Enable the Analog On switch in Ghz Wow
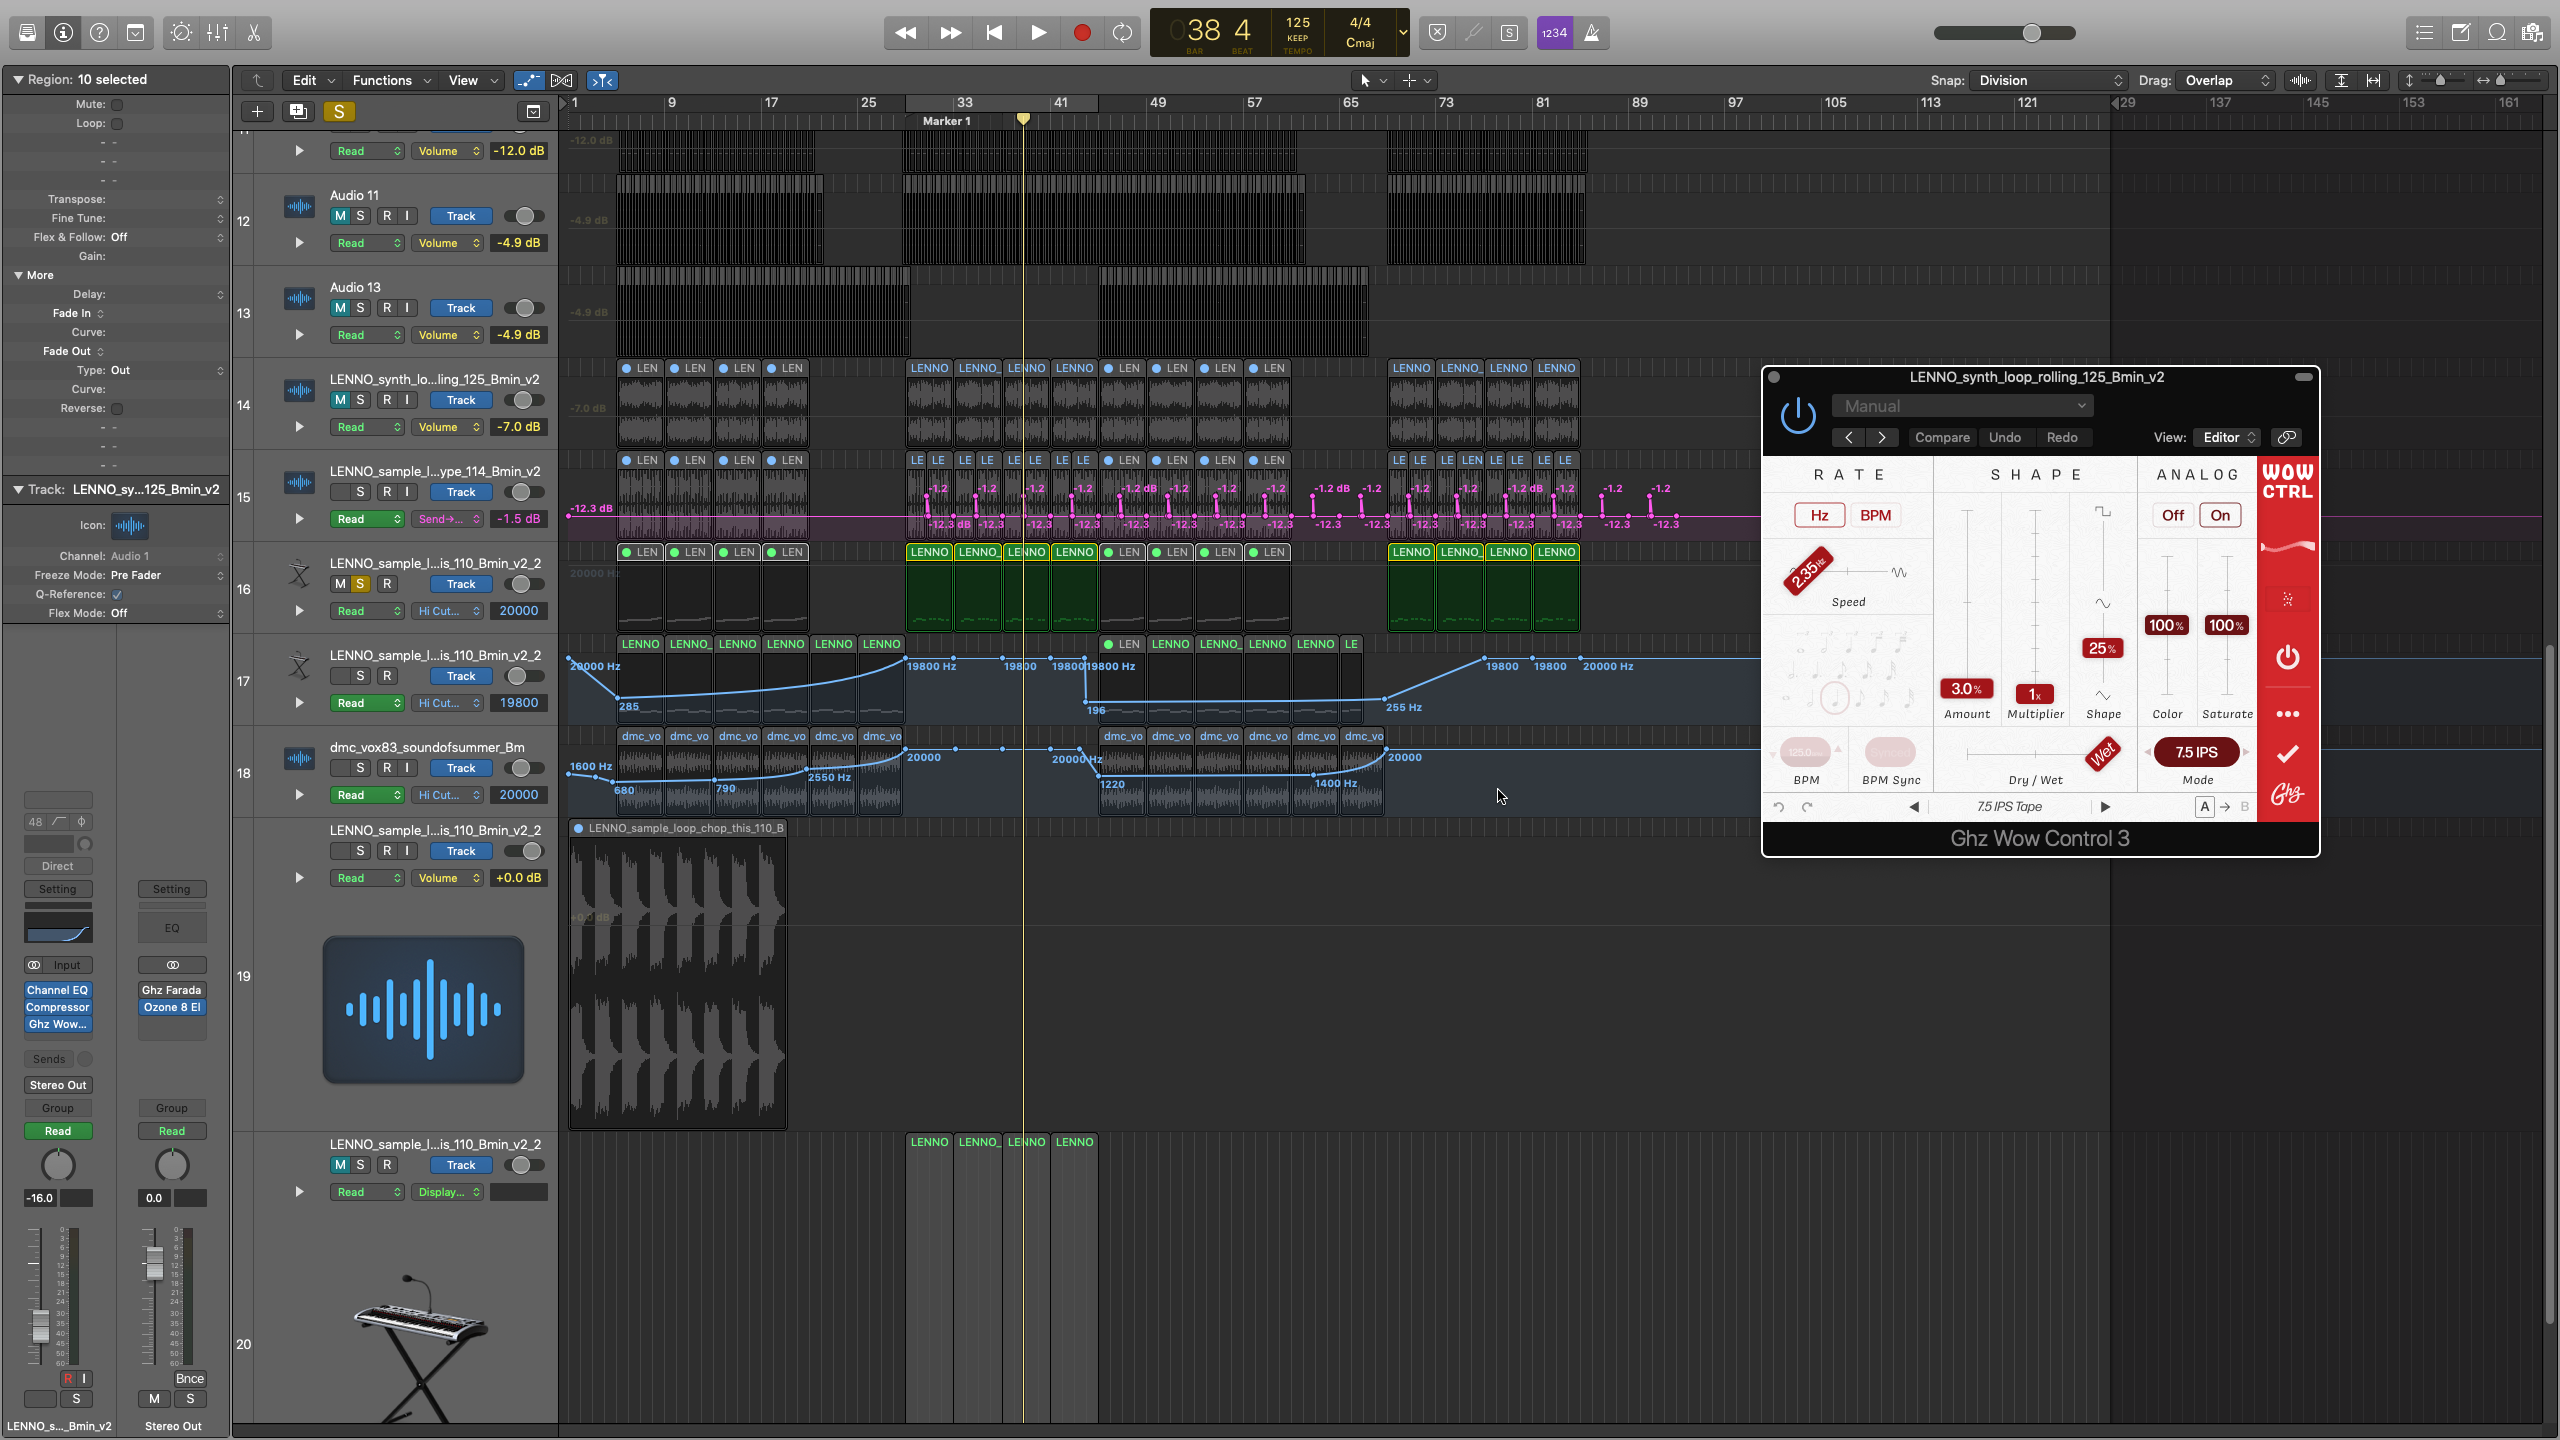This screenshot has width=2560, height=1440. pyautogui.click(x=2221, y=515)
